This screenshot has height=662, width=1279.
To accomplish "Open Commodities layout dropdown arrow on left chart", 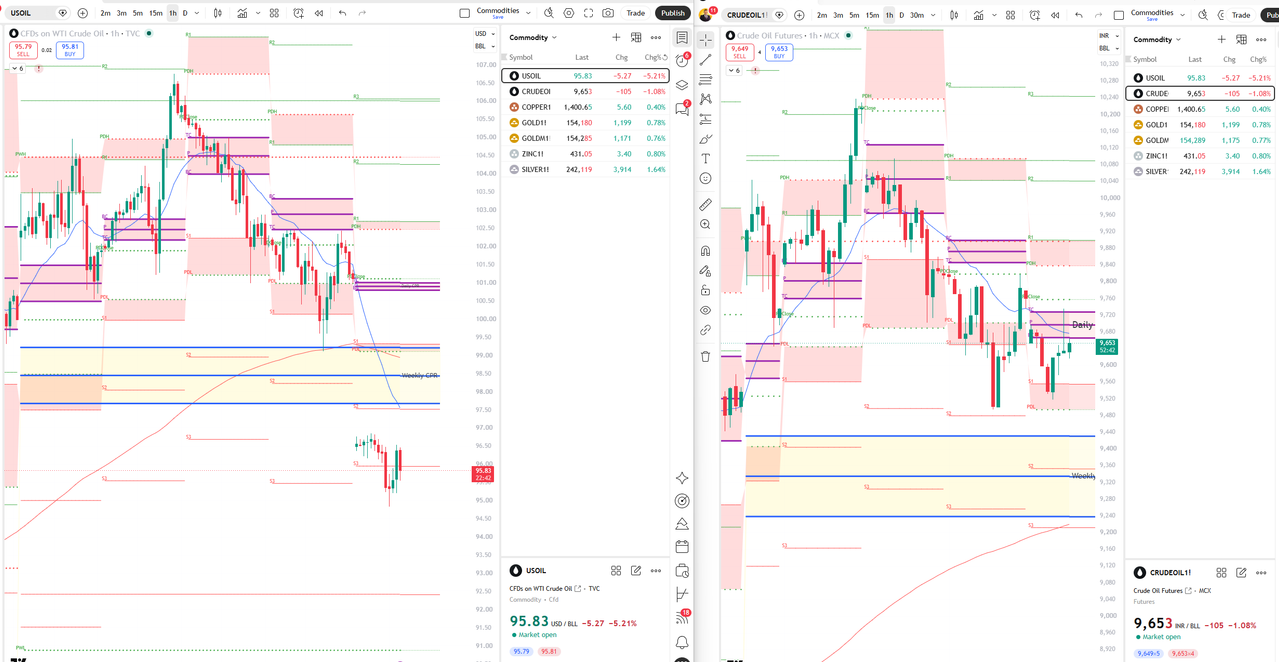I will coord(529,13).
